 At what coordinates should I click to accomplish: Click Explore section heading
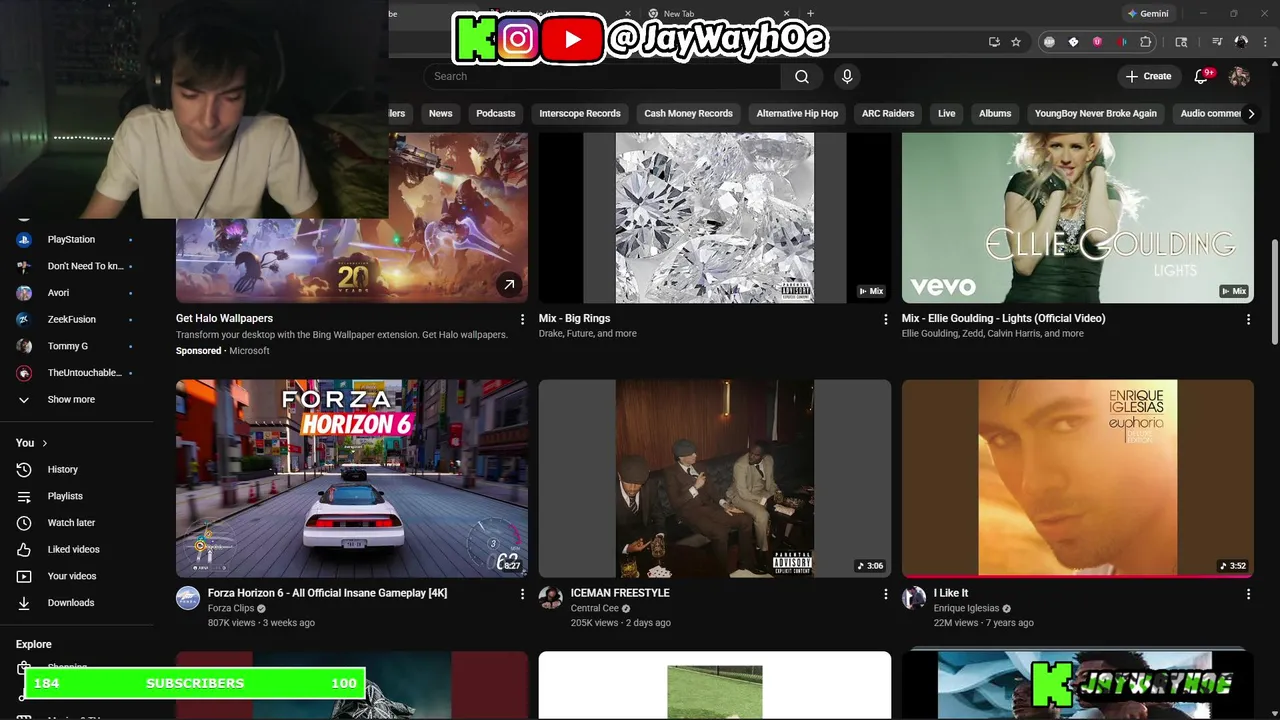point(34,644)
